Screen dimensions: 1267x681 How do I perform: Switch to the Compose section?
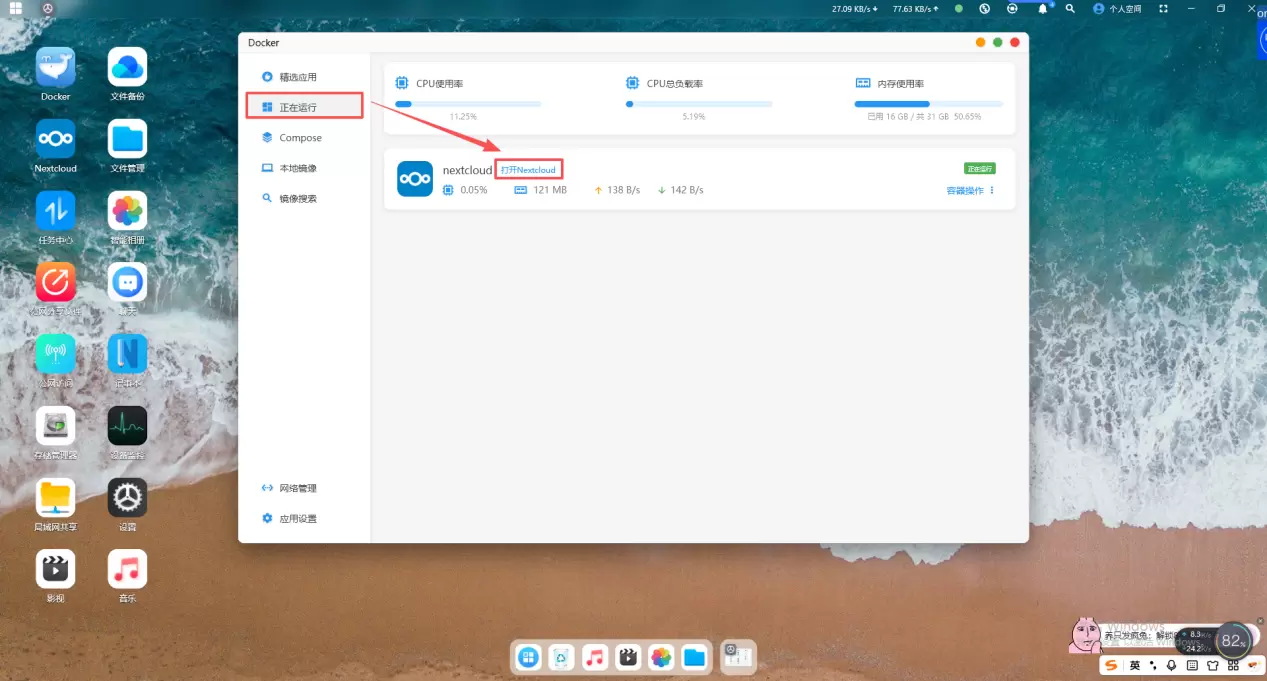tap(299, 138)
